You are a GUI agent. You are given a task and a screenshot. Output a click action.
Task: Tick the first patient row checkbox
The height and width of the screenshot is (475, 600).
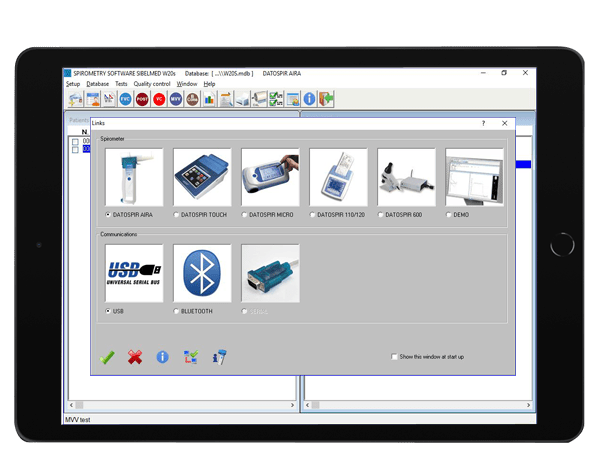[75, 142]
